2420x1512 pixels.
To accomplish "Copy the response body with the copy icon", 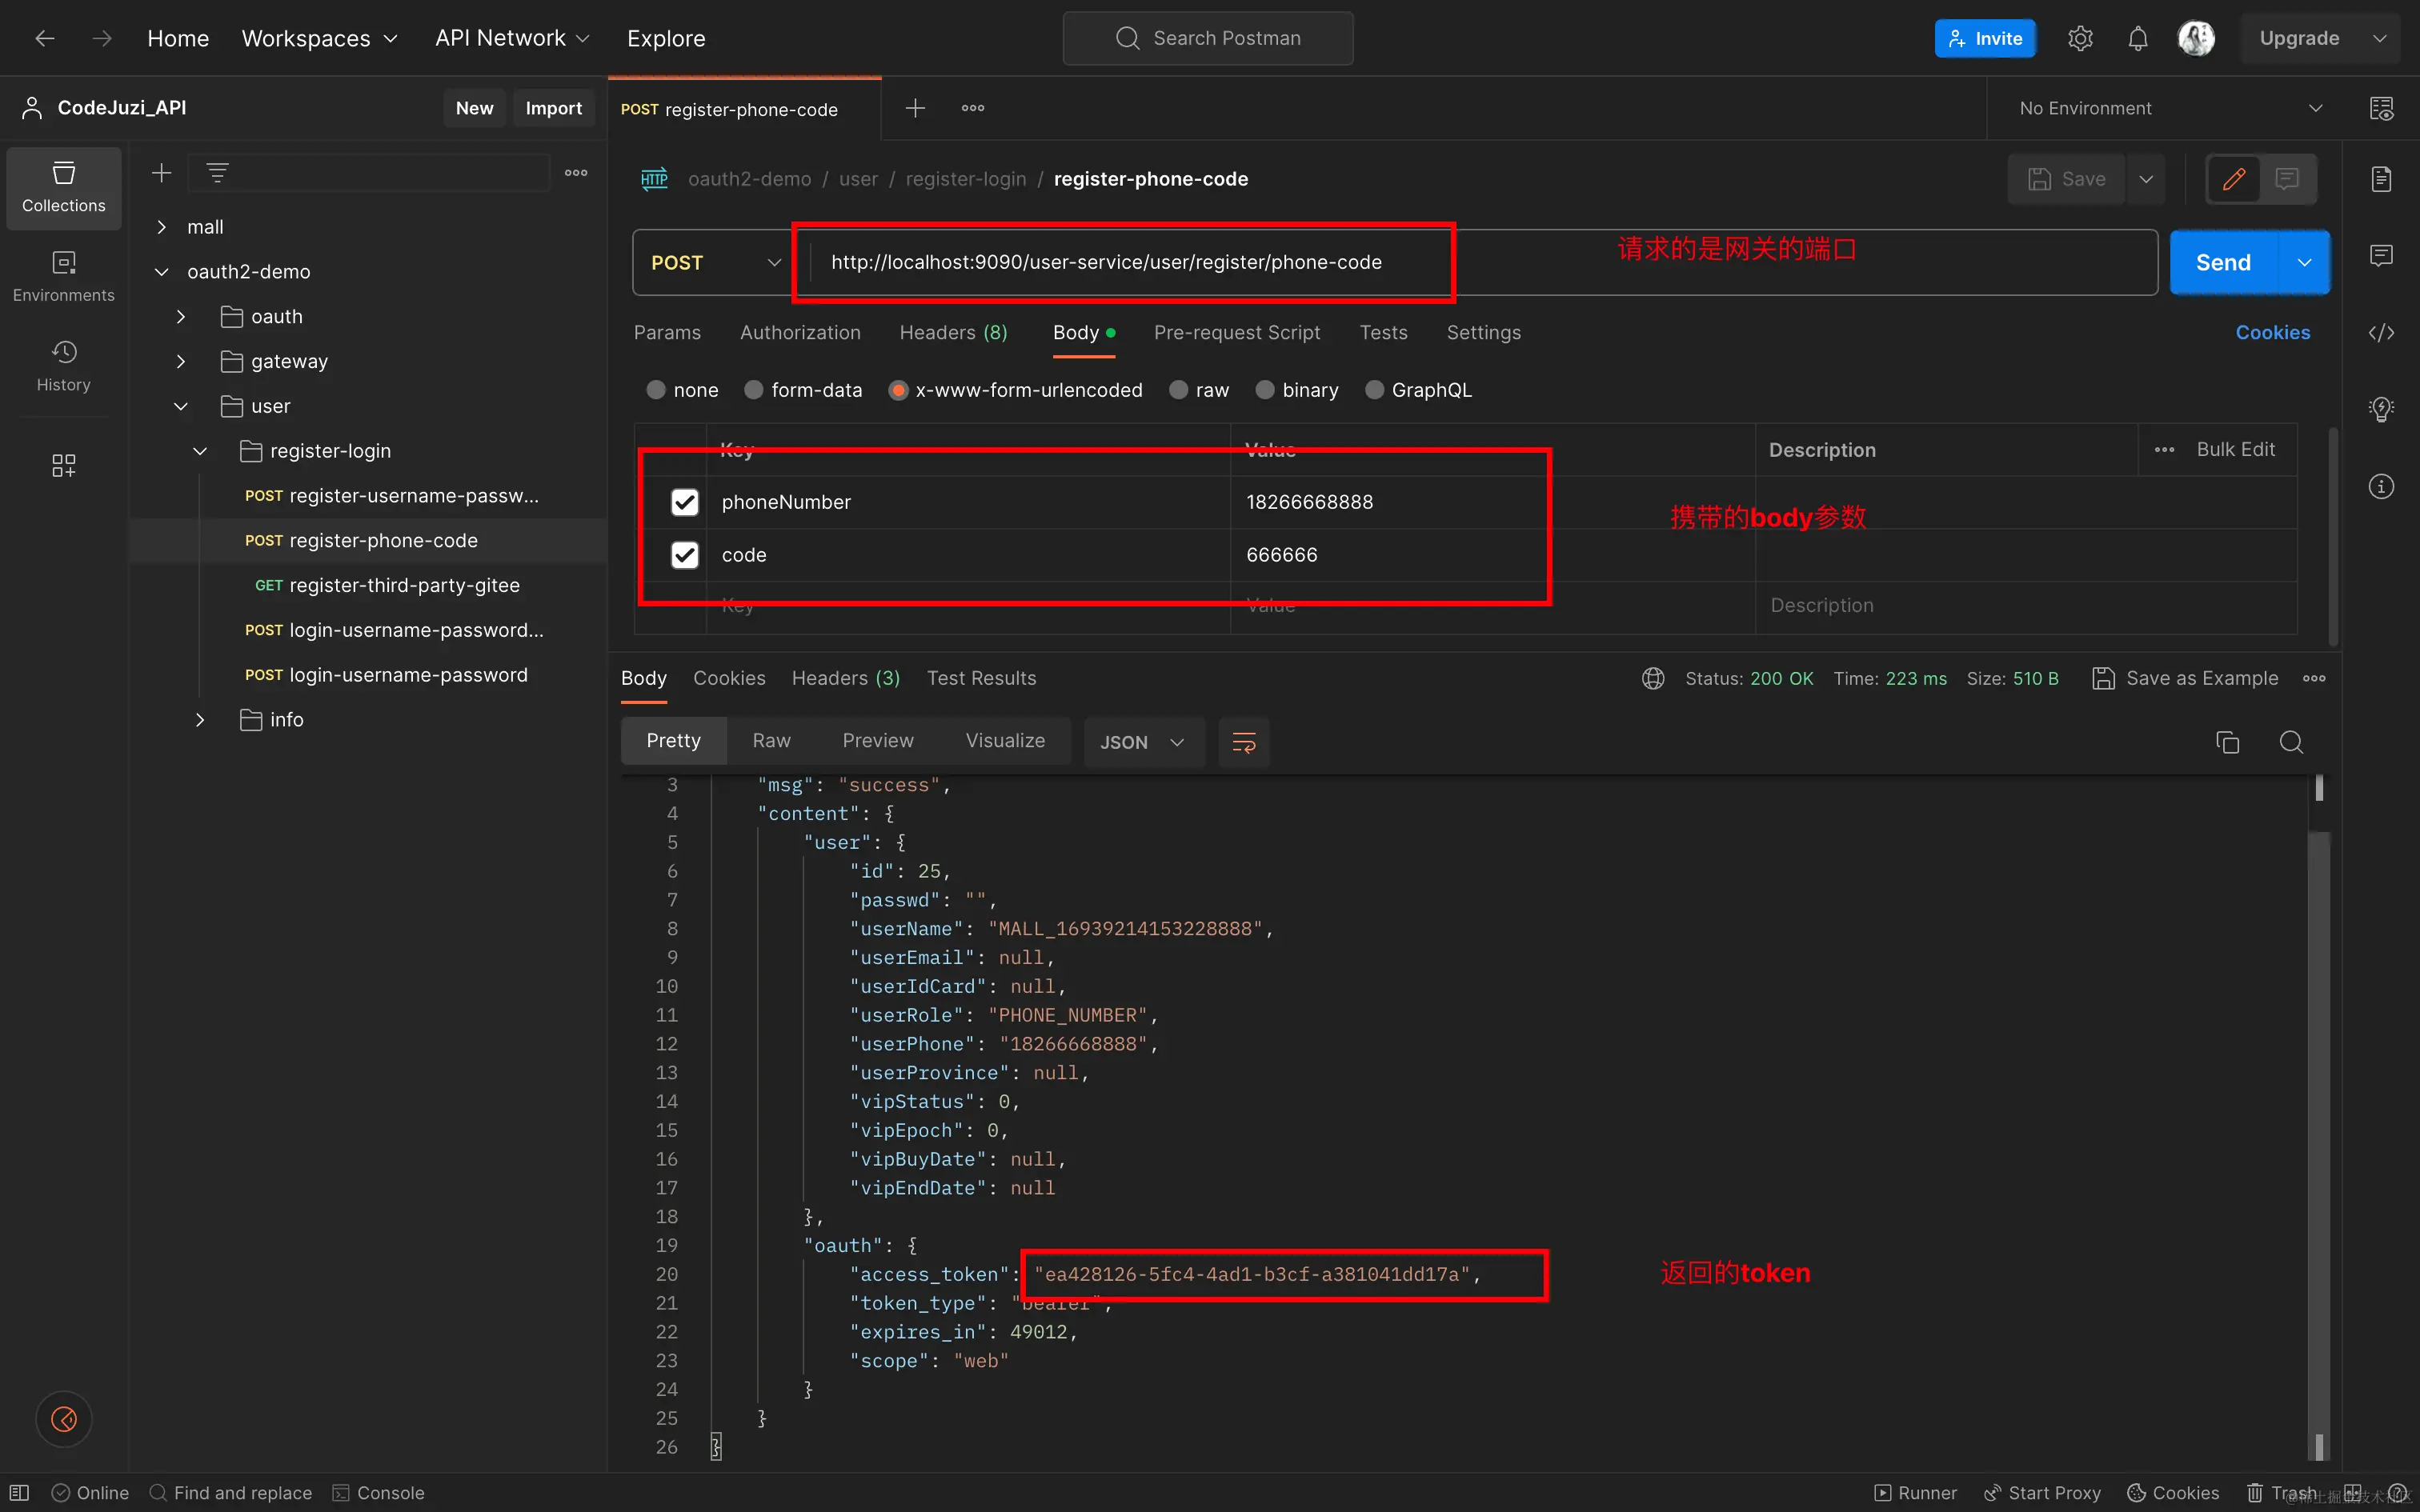I will click(x=2227, y=742).
